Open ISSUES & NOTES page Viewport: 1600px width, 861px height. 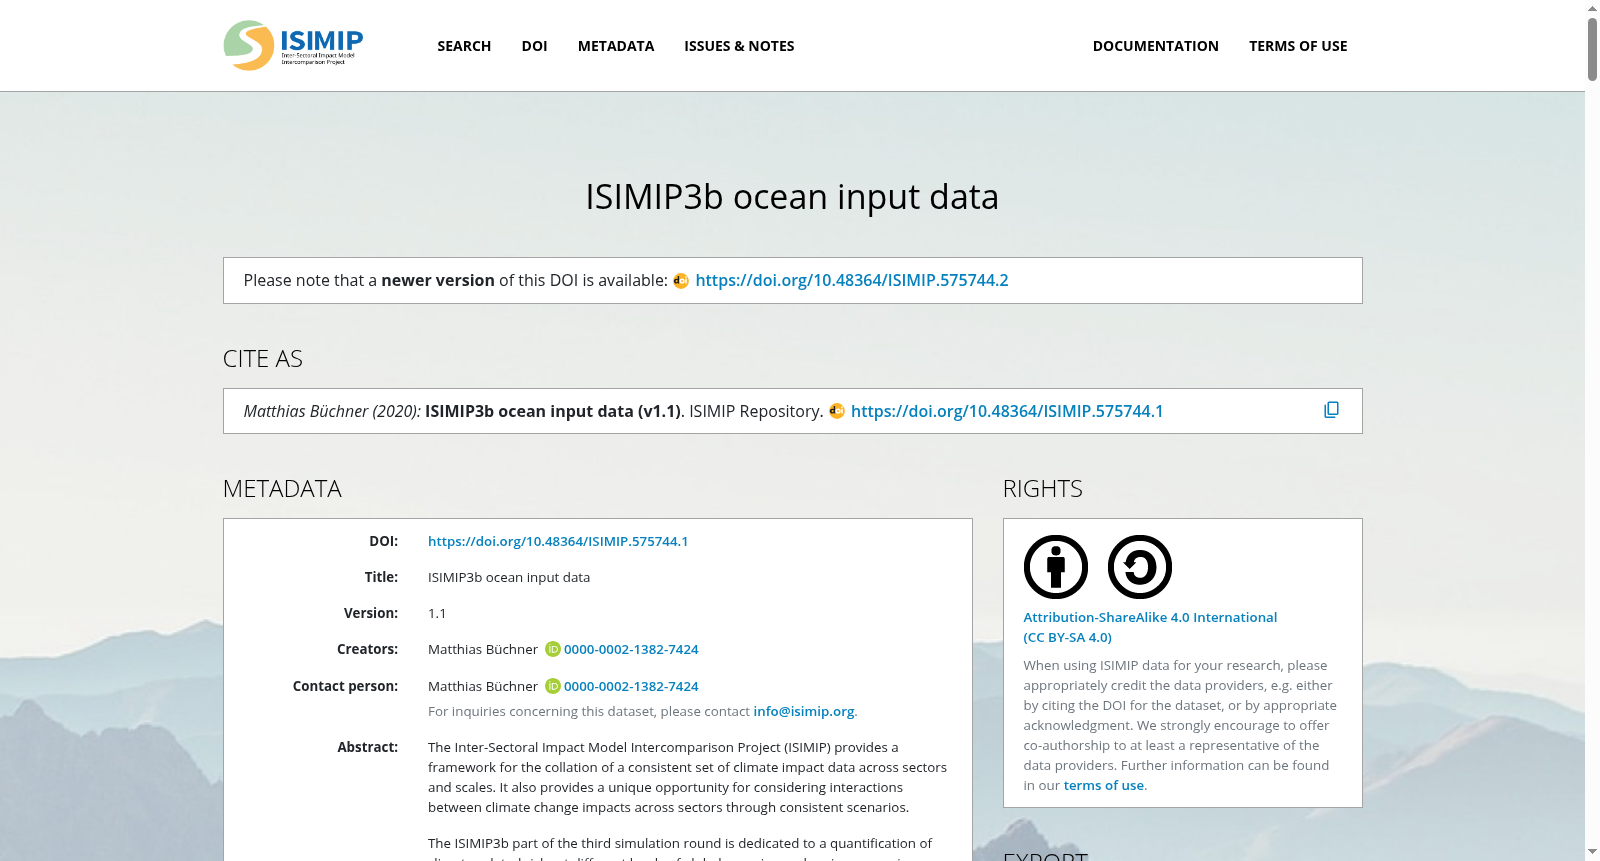pos(739,46)
